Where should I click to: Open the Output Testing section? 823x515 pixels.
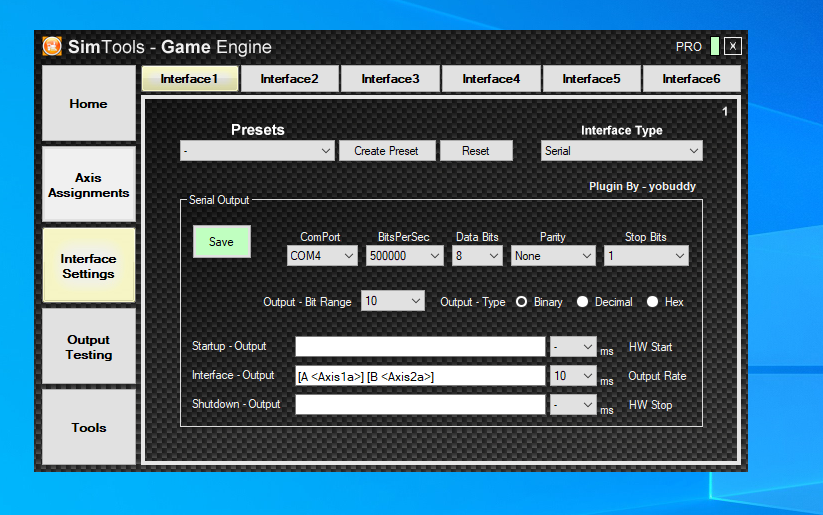pos(89,346)
